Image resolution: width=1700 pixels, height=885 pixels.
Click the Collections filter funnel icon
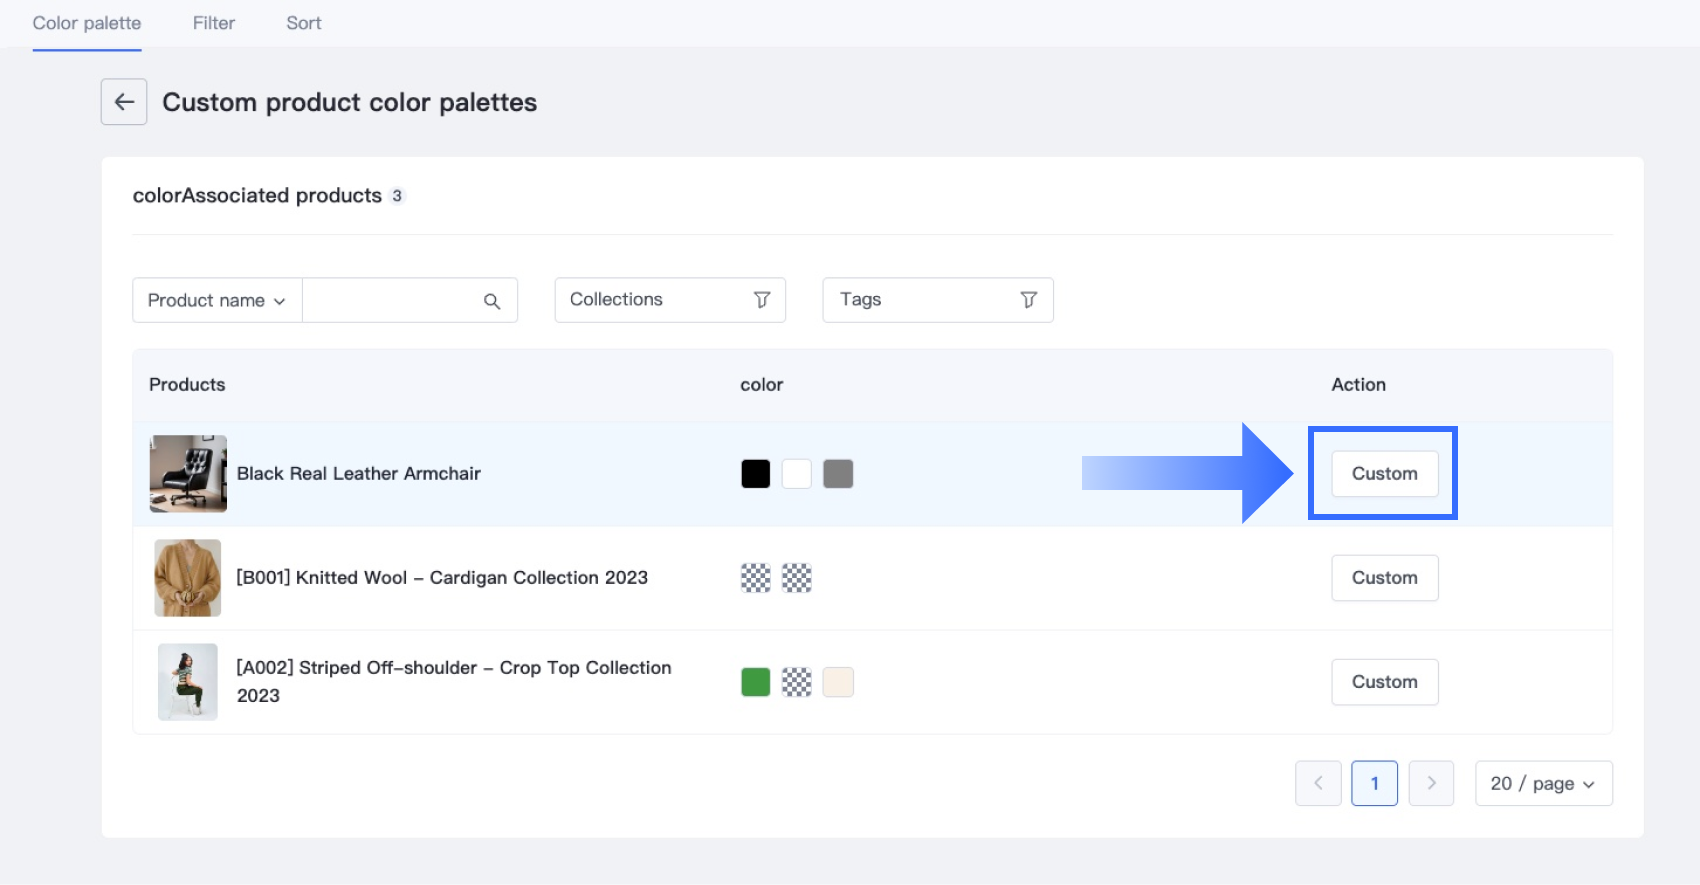(x=762, y=300)
